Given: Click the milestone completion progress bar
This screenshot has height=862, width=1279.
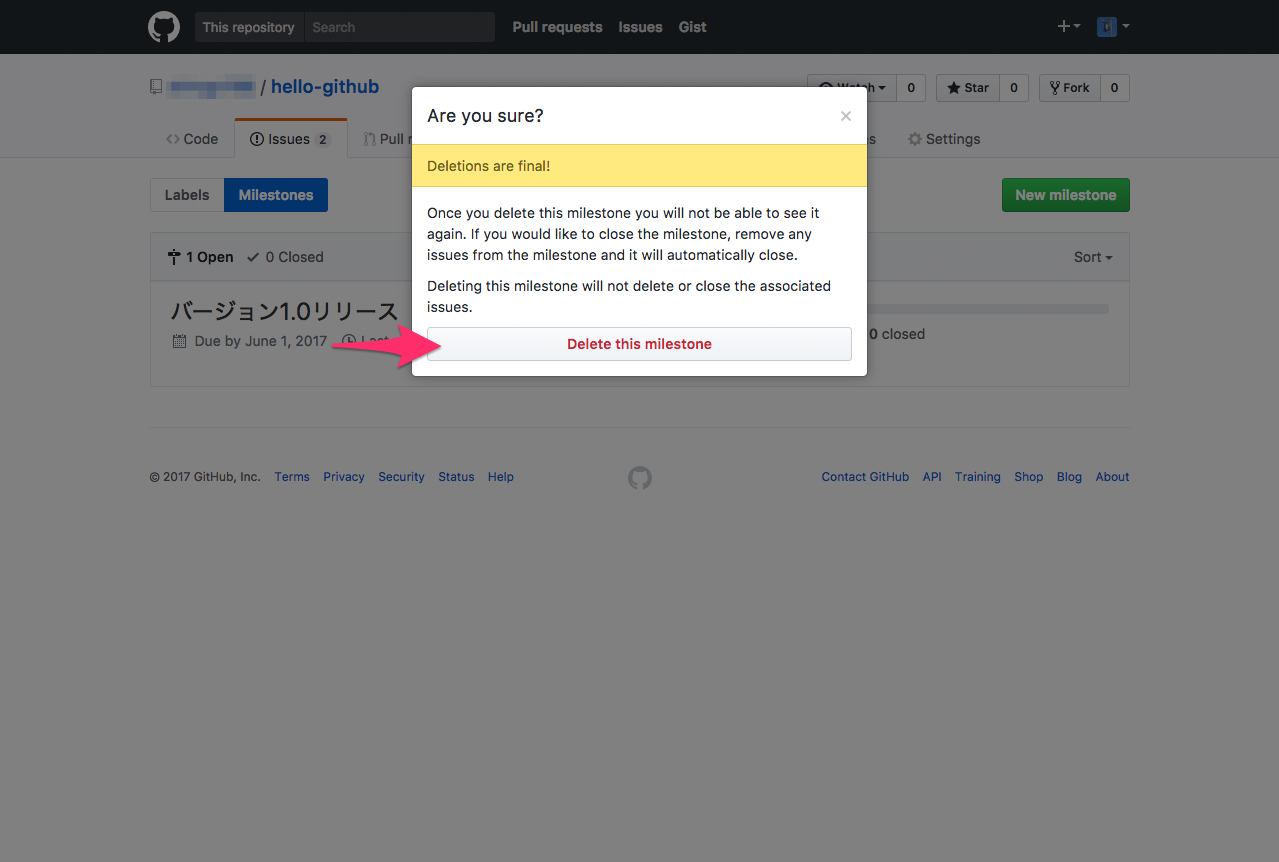Looking at the screenshot, I should click(1000, 308).
